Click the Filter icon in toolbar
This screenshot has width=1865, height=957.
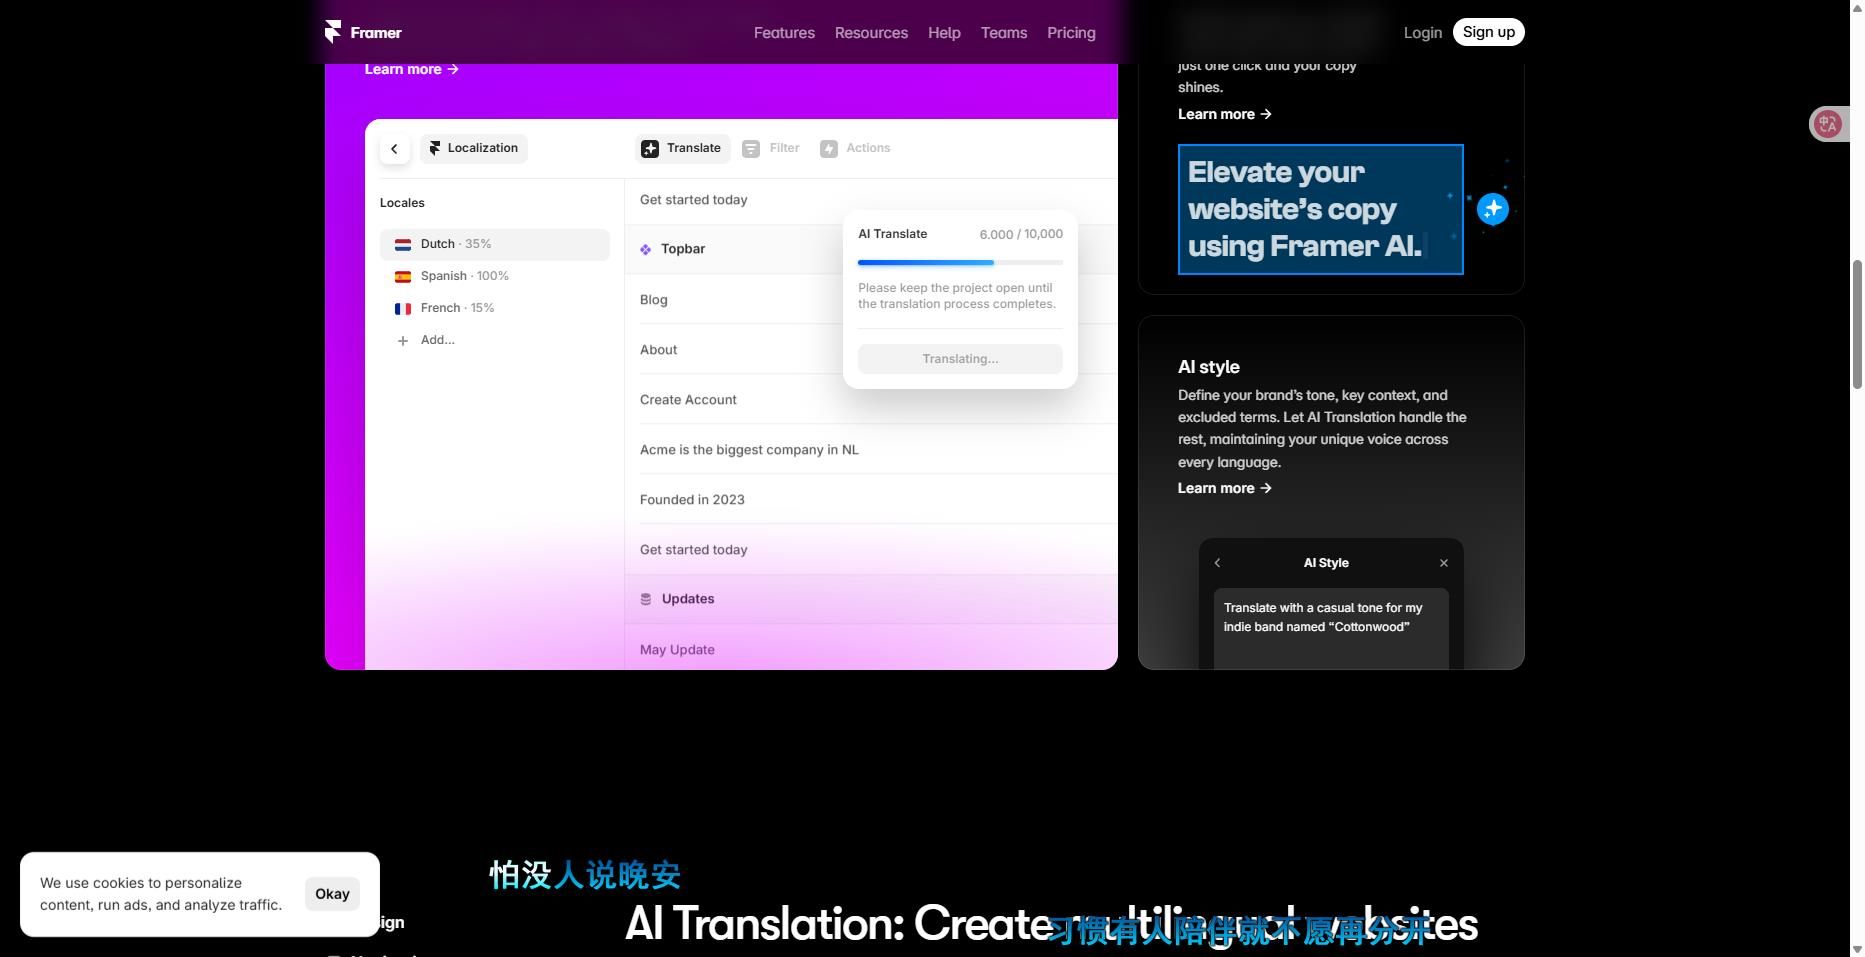pyautogui.click(x=751, y=149)
